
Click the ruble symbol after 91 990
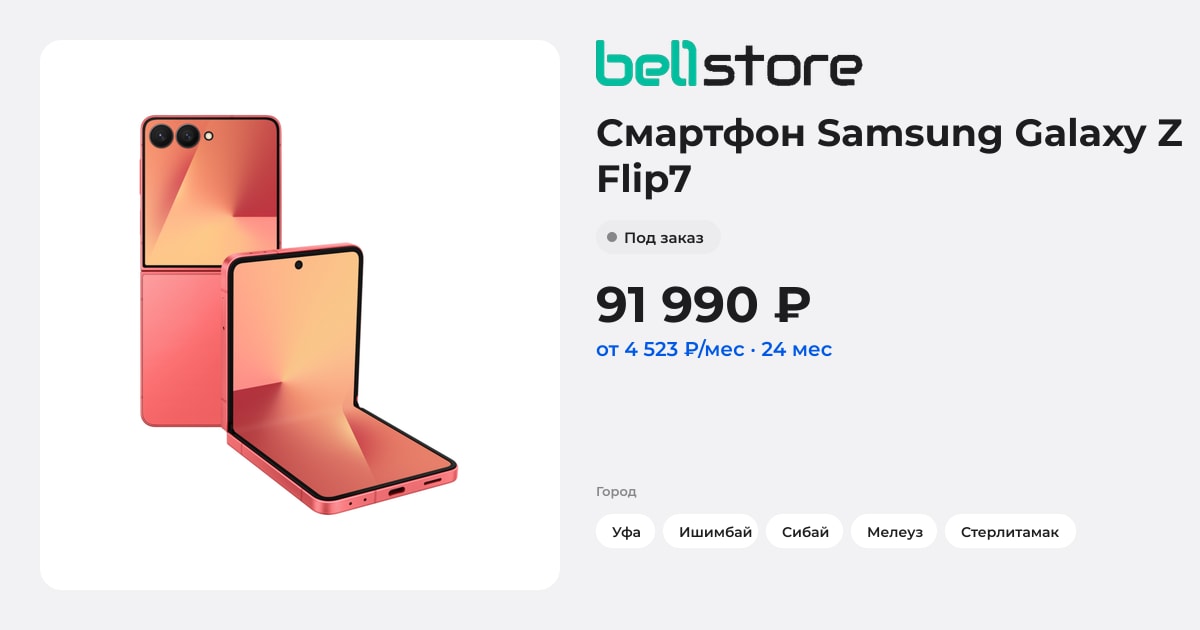click(x=793, y=304)
